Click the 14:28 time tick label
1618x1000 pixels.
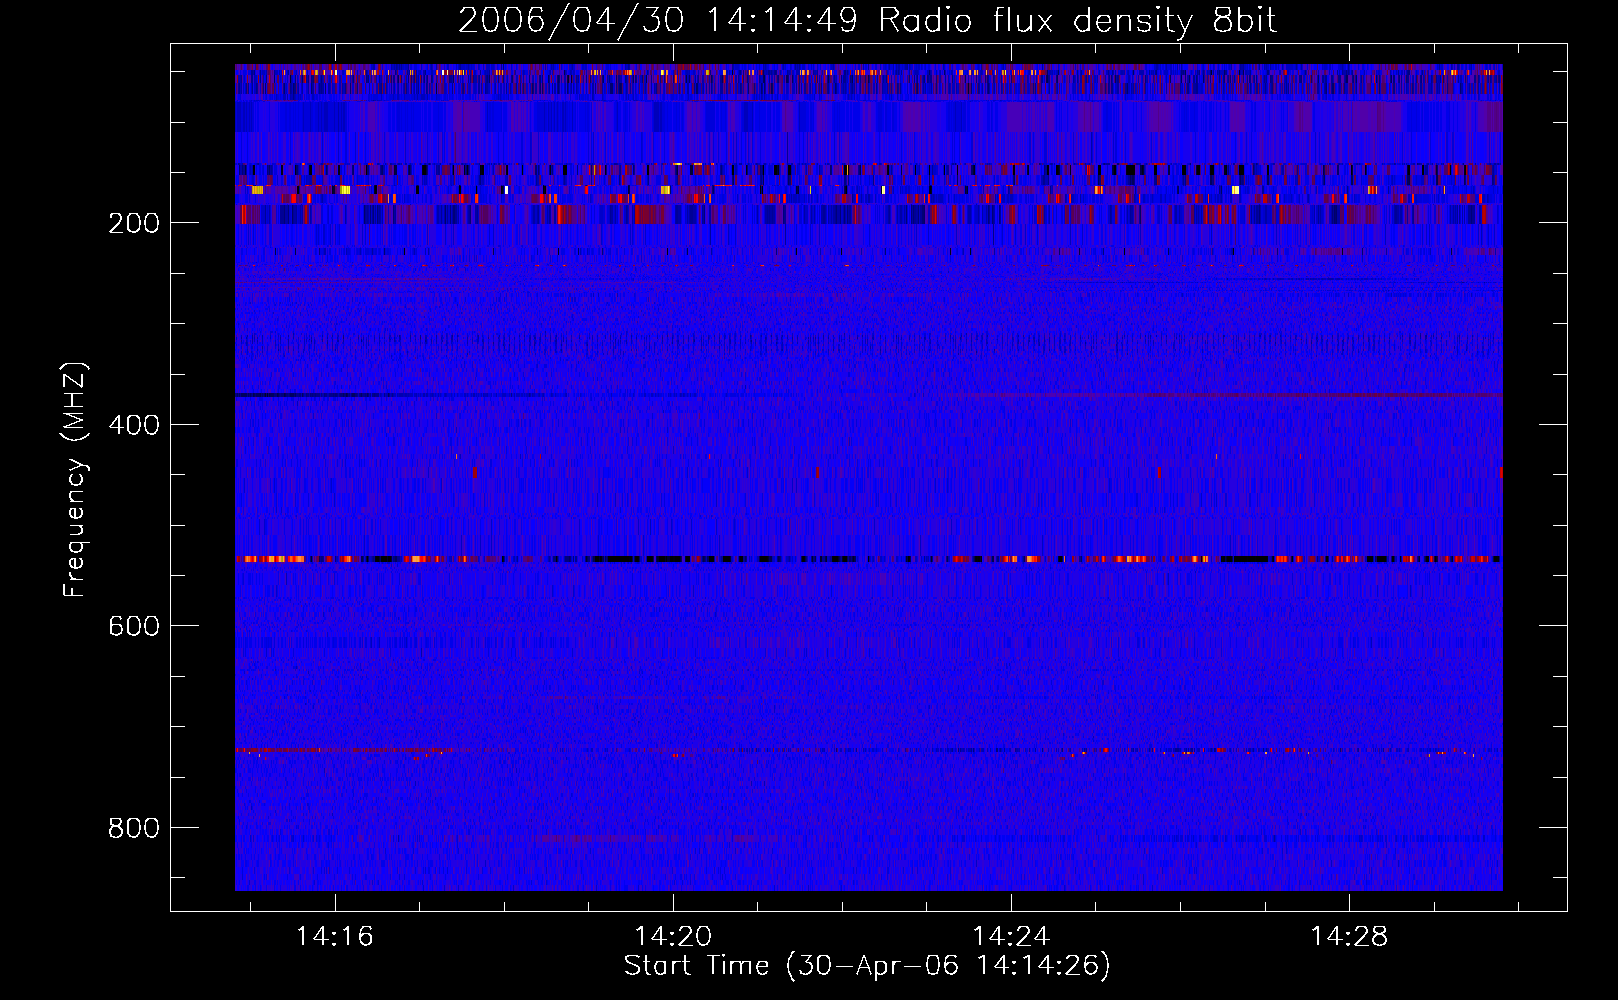tap(1349, 936)
